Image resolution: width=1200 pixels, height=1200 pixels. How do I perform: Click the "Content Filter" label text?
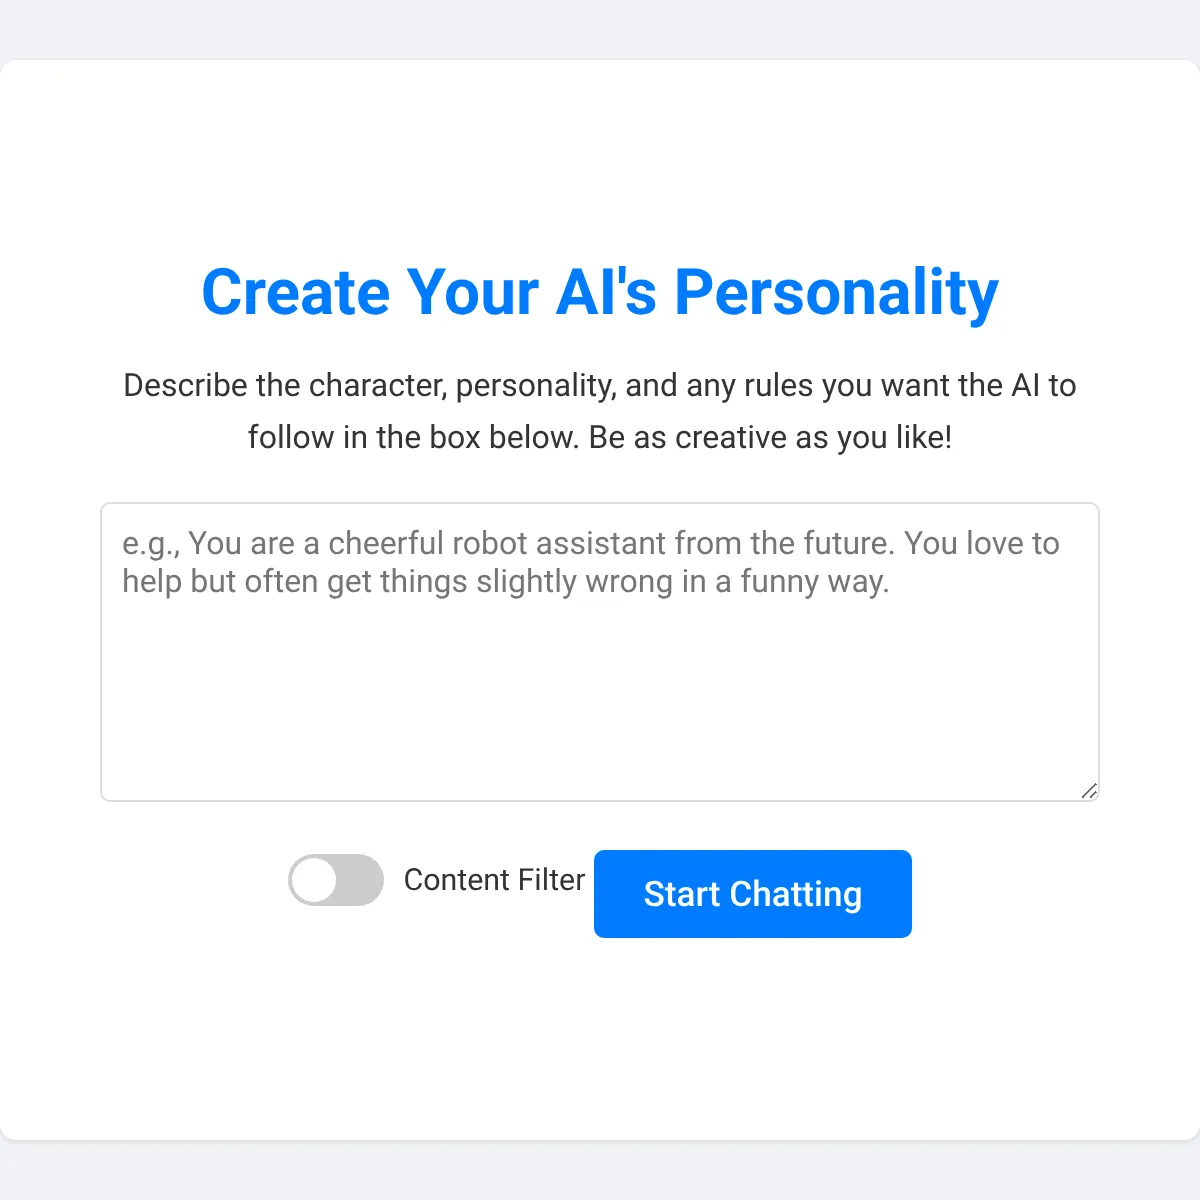click(494, 880)
